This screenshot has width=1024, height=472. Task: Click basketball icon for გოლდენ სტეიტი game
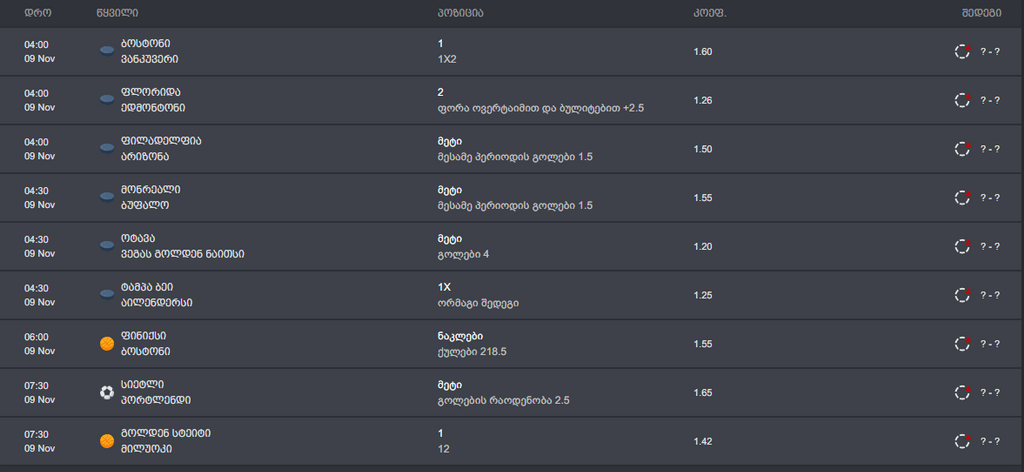[x=107, y=441]
